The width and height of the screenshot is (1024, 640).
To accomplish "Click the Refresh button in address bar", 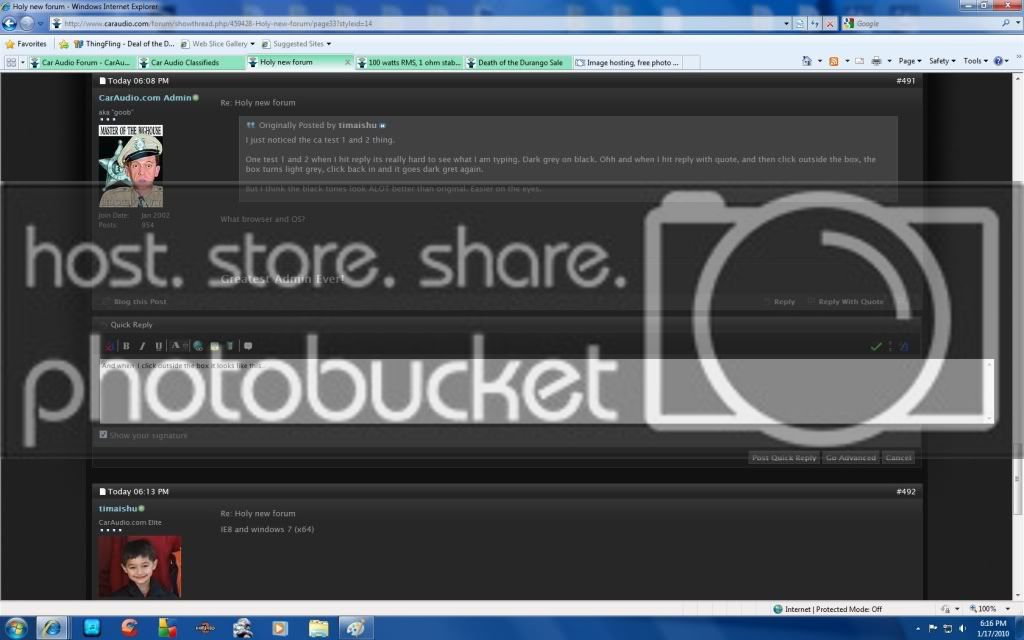I will tap(814, 24).
